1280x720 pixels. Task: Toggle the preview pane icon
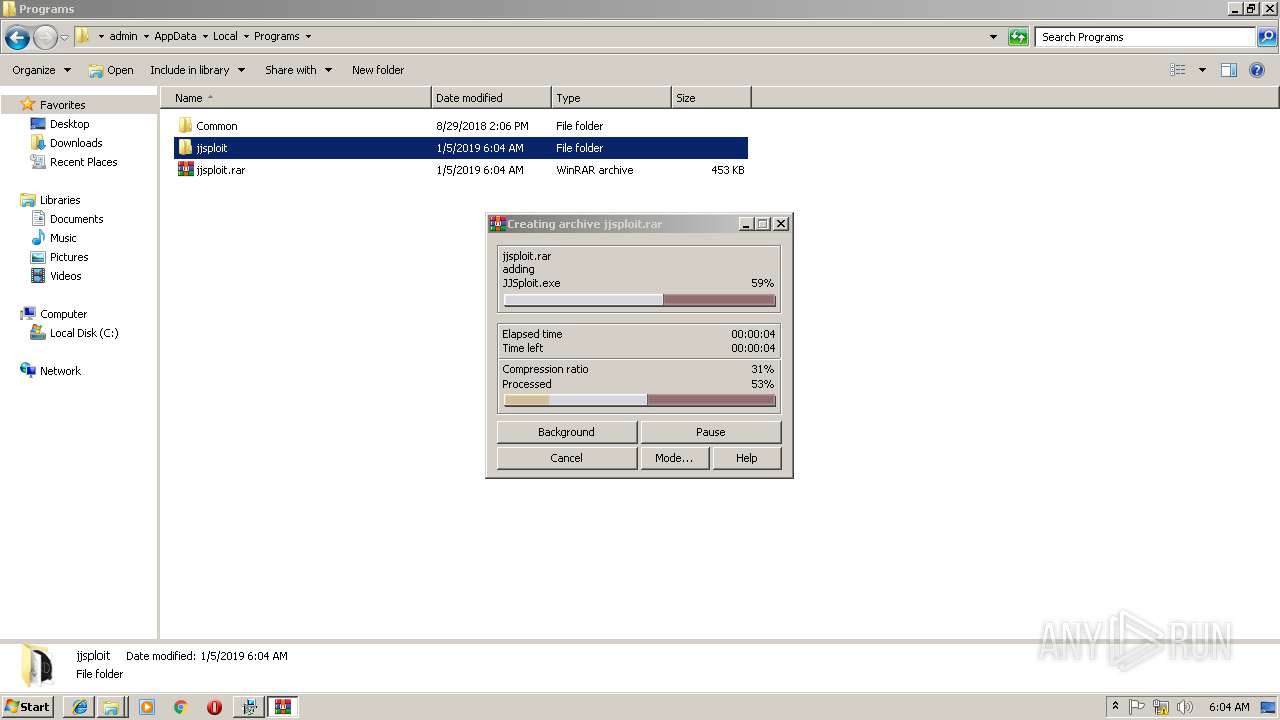tap(1229, 70)
